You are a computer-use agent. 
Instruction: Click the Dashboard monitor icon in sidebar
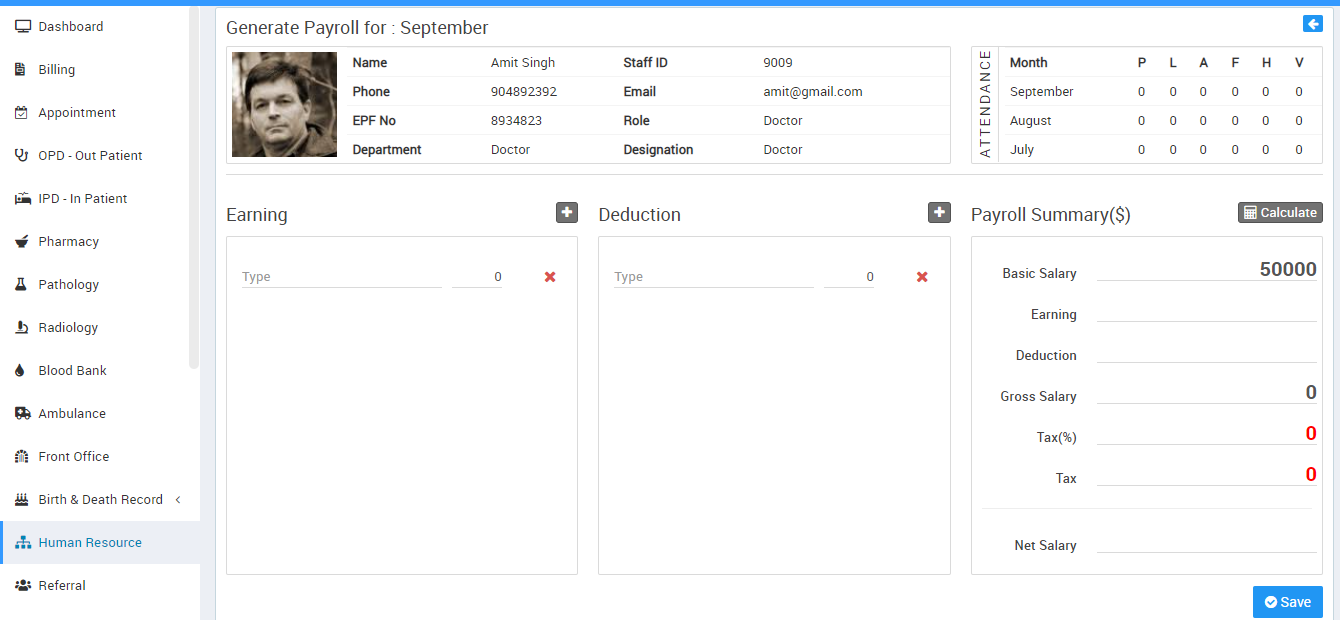[x=22, y=27]
